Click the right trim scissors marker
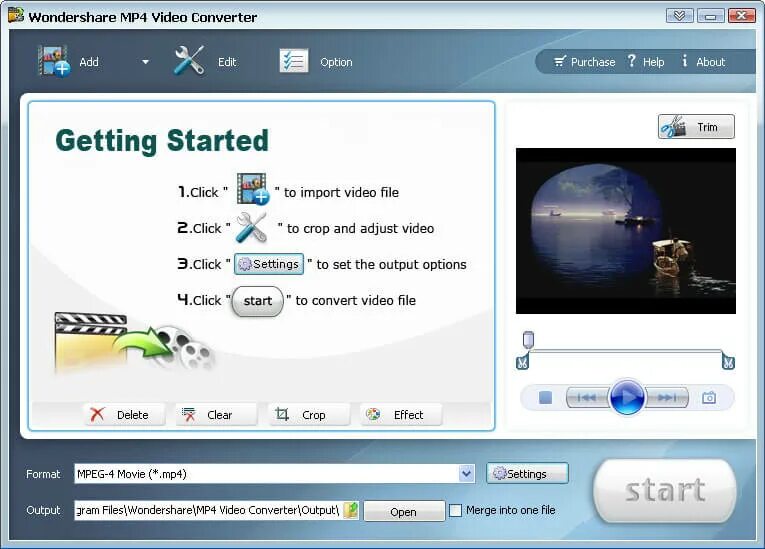This screenshot has width=765, height=549. point(728,362)
